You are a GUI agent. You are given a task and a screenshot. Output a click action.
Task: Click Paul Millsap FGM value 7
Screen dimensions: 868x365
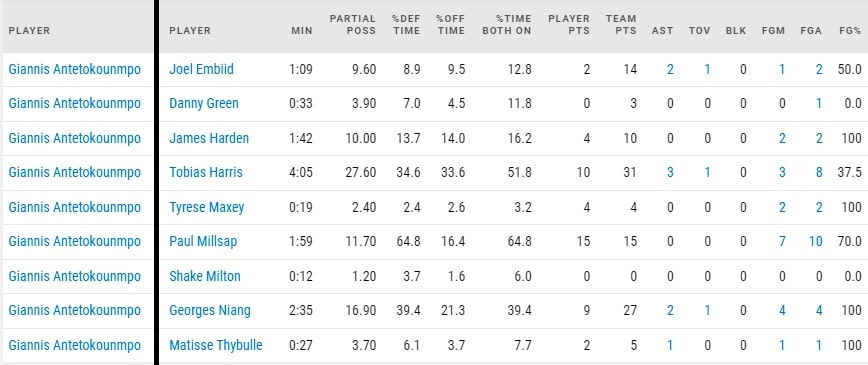tap(782, 241)
